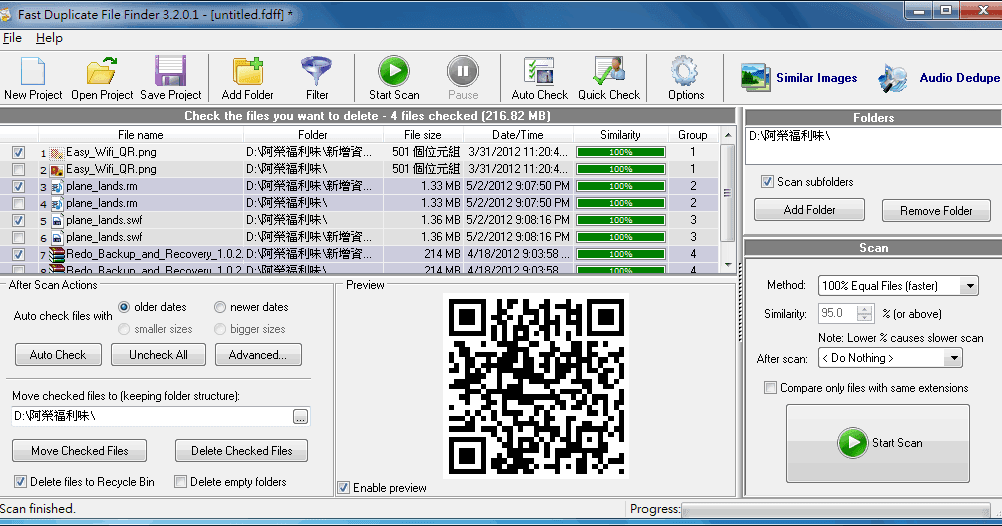Image resolution: width=1002 pixels, height=526 pixels.
Task: Check the row 4 plane_lands.rm checkbox
Action: (x=19, y=204)
